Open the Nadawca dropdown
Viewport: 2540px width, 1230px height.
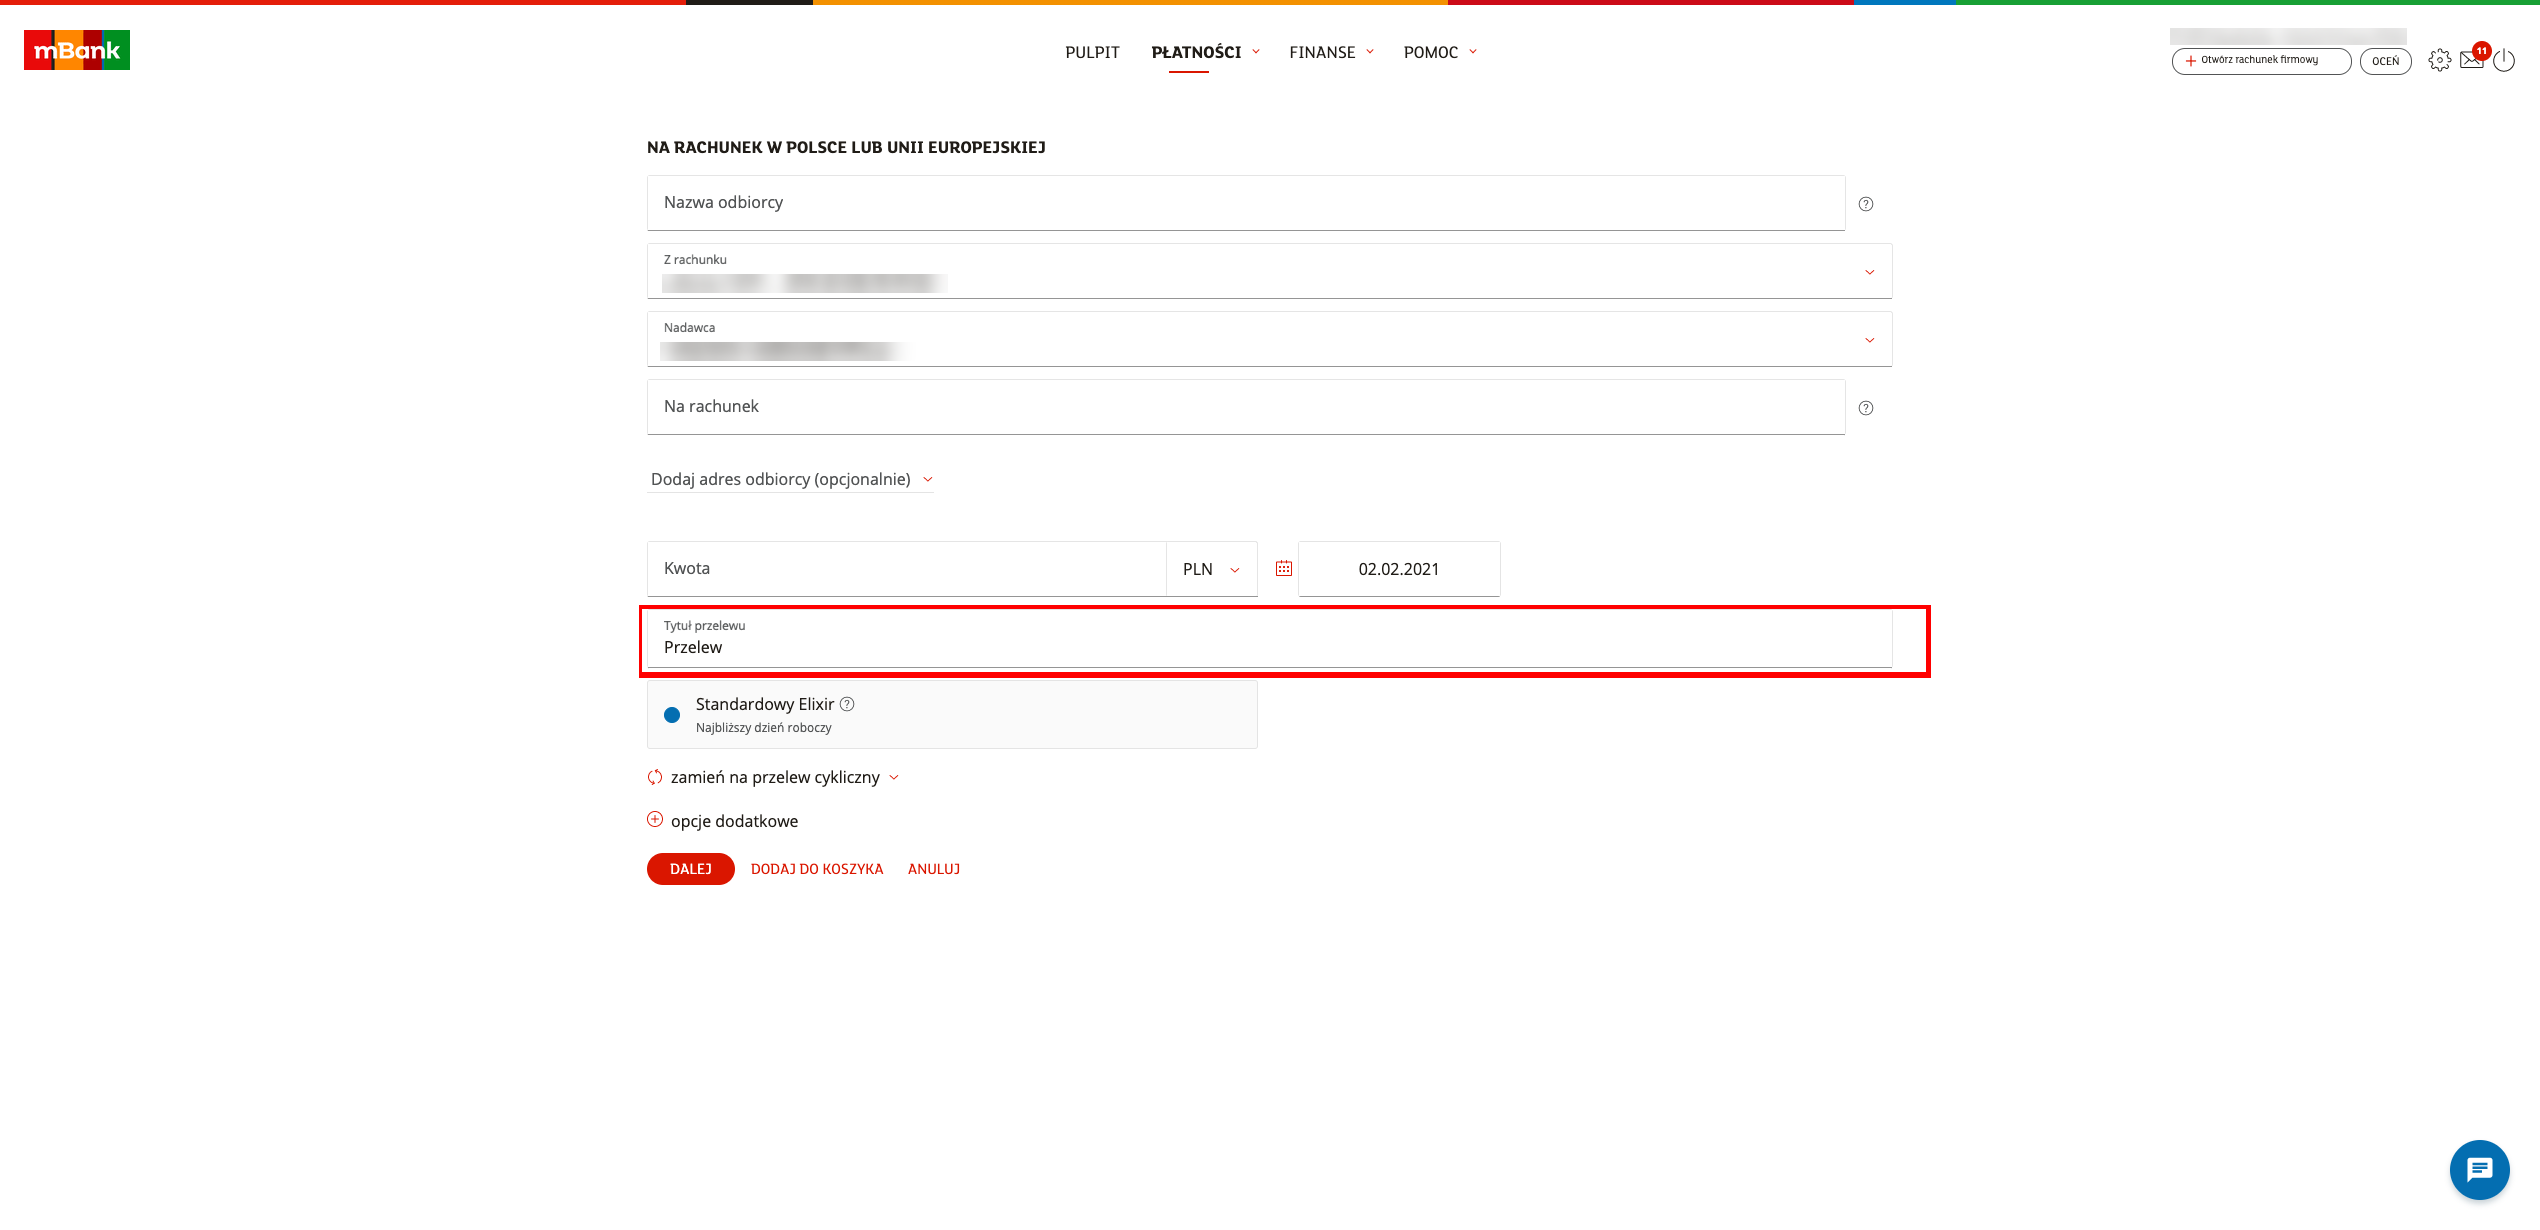pyautogui.click(x=1869, y=340)
